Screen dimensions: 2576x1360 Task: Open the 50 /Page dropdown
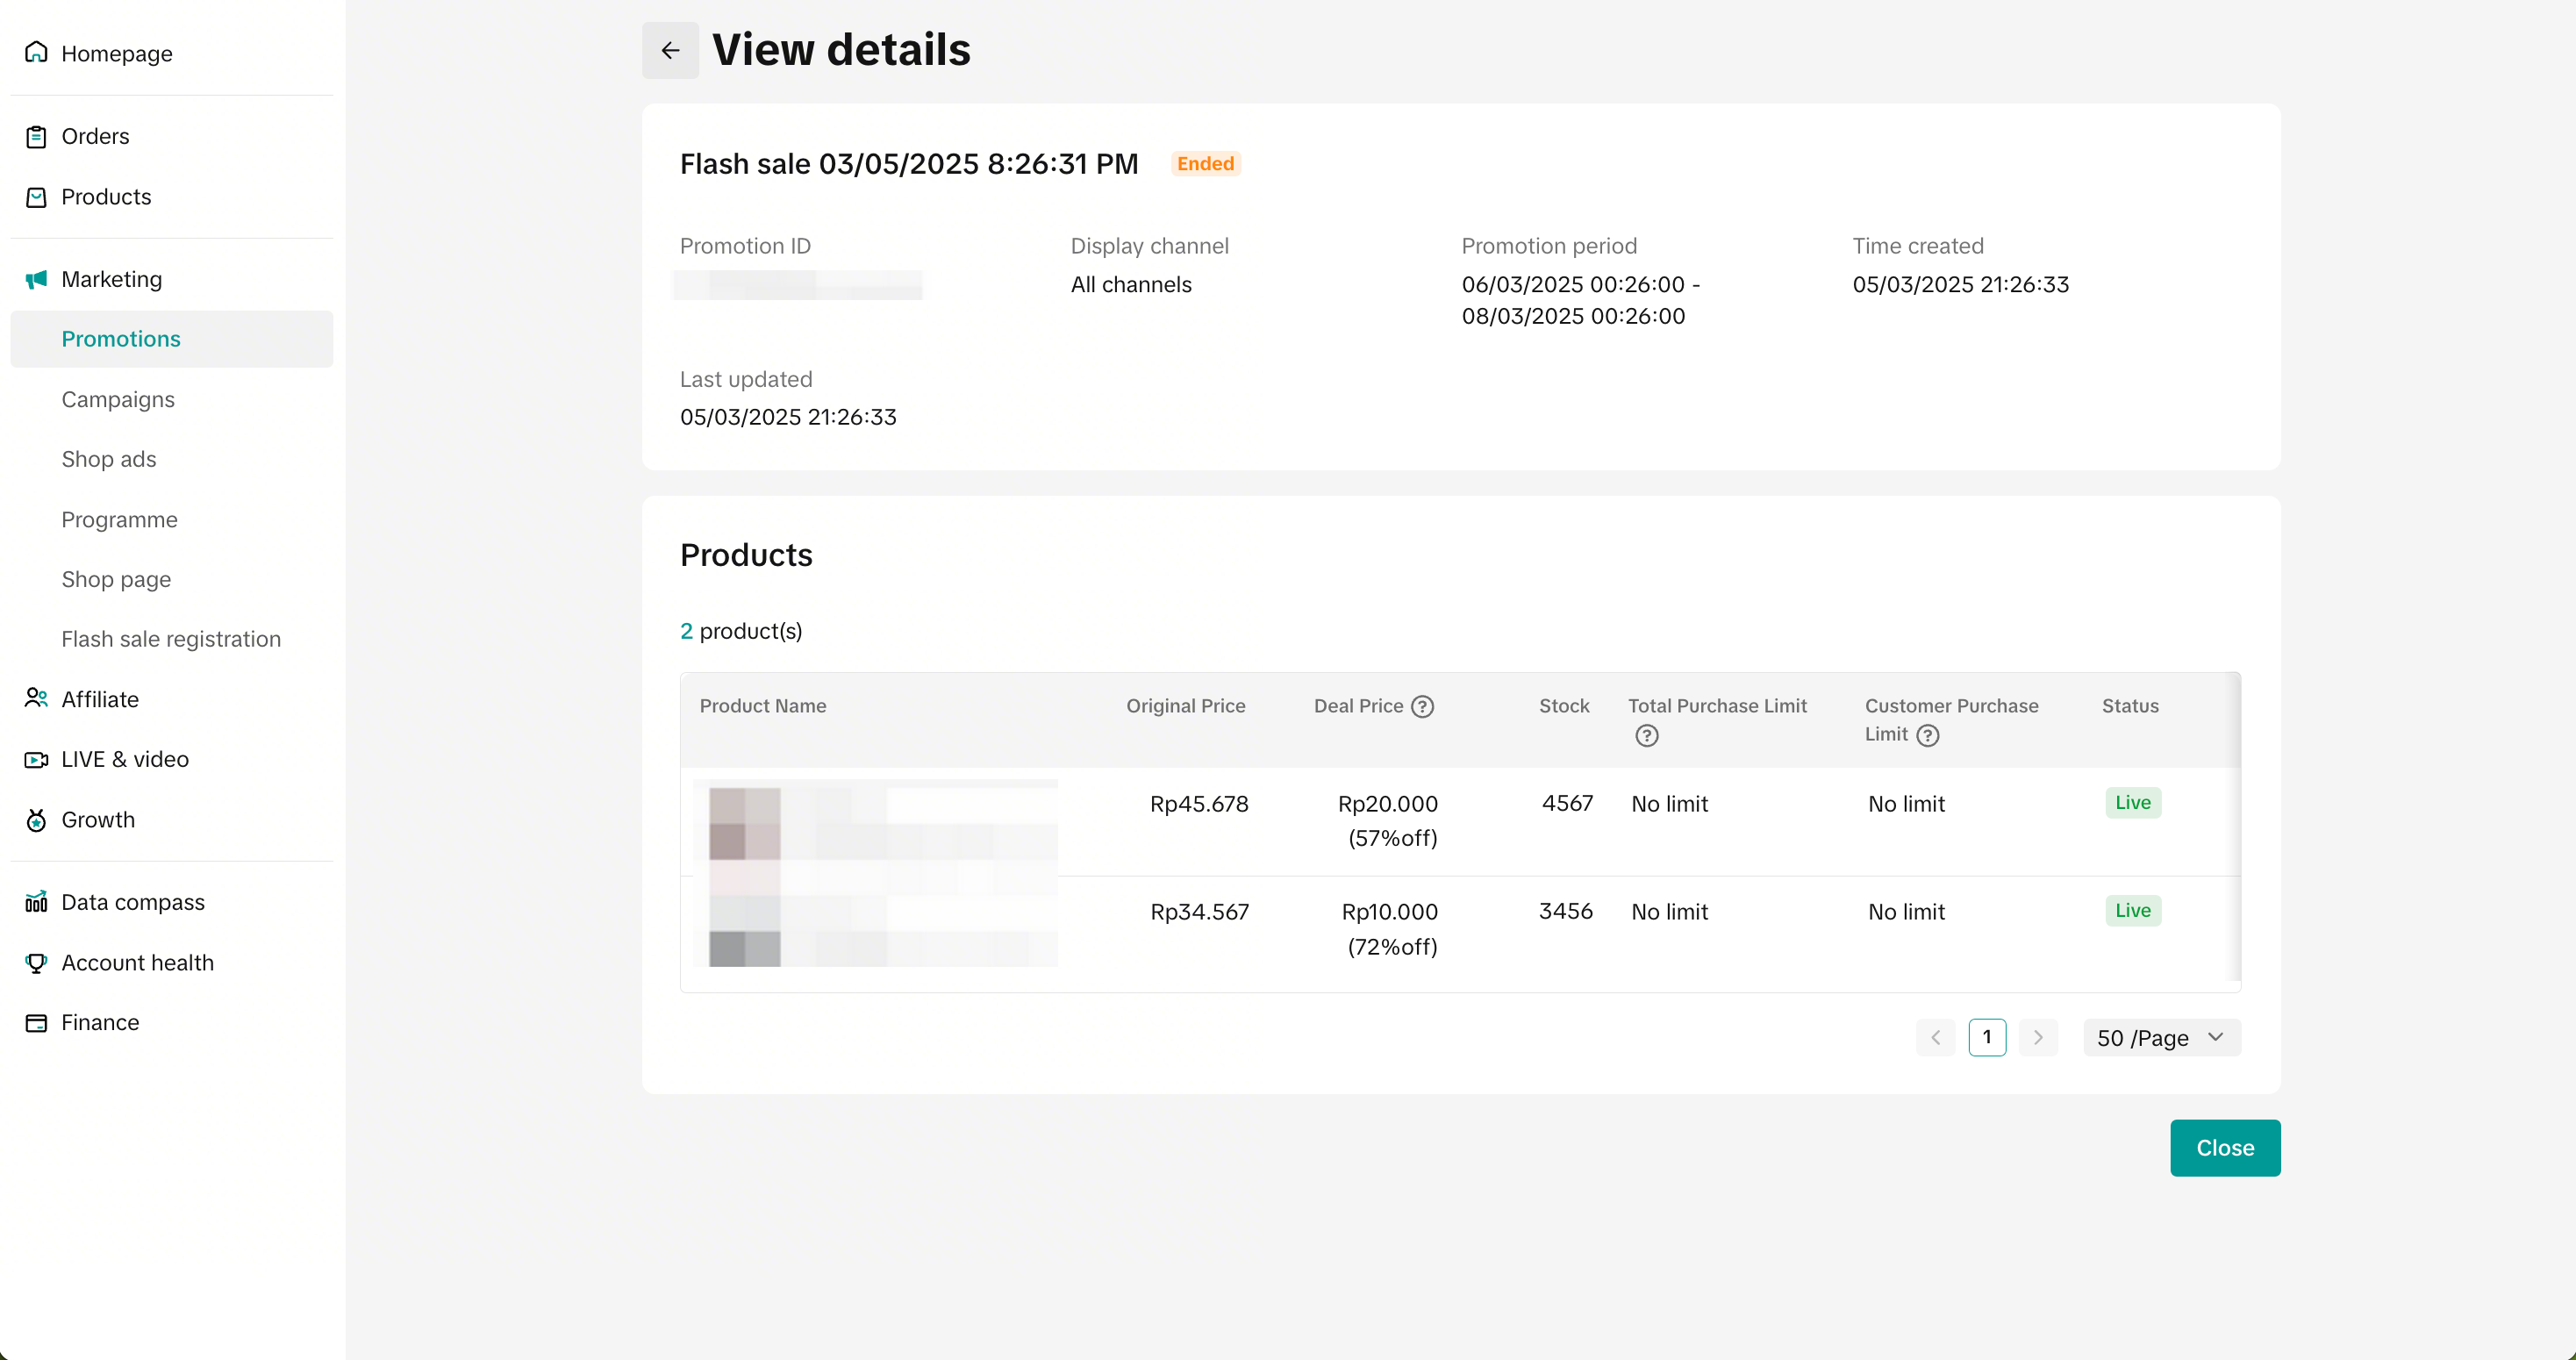[x=2161, y=1037]
